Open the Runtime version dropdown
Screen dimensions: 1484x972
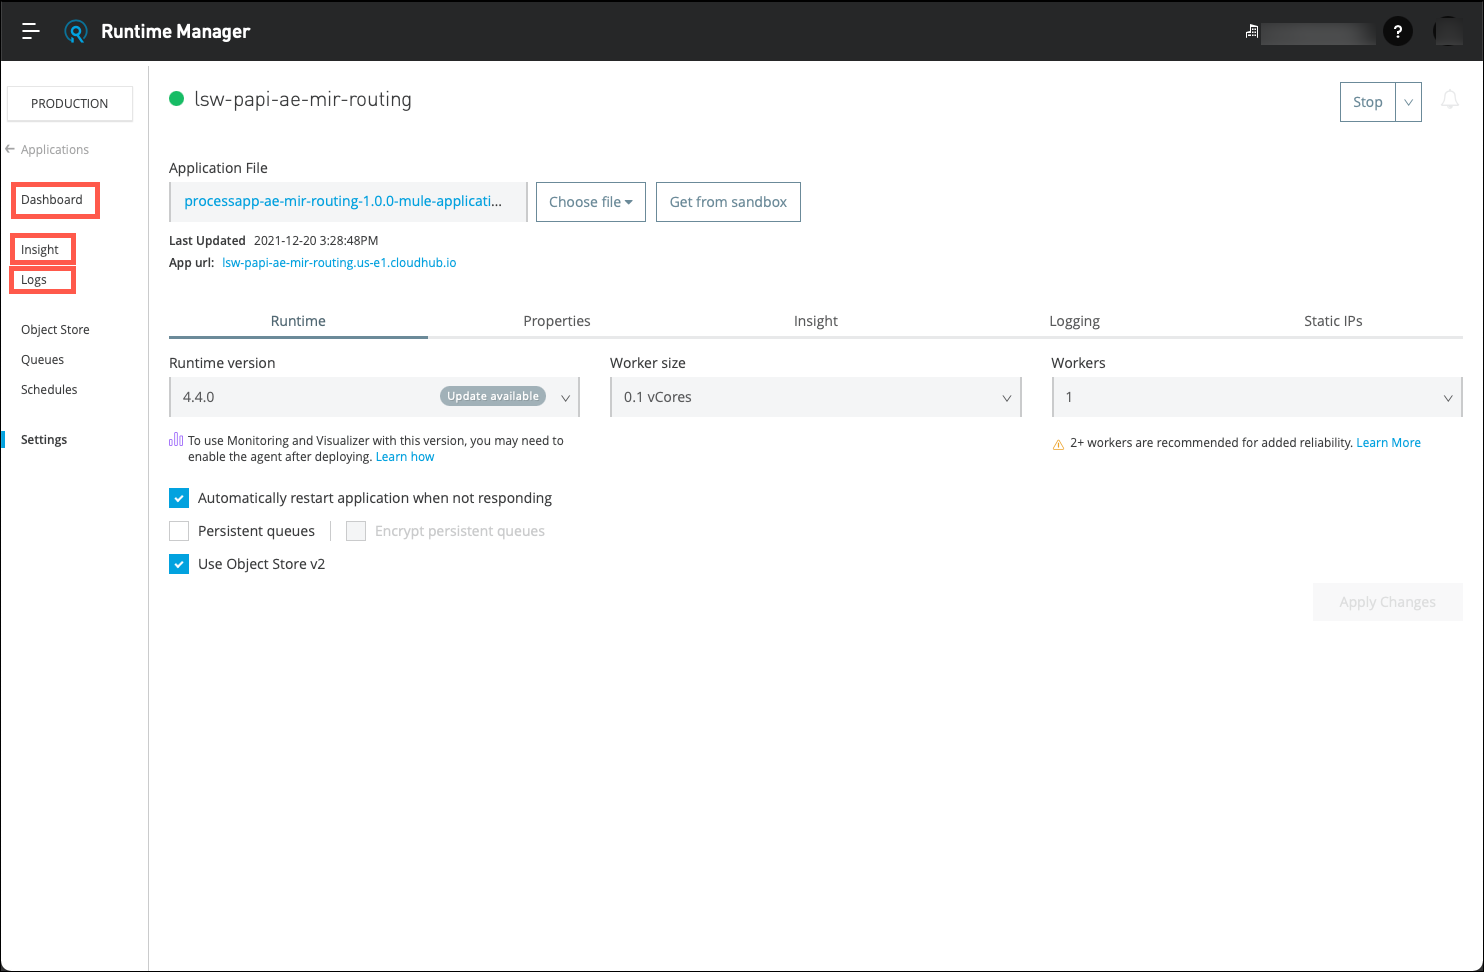pos(374,397)
